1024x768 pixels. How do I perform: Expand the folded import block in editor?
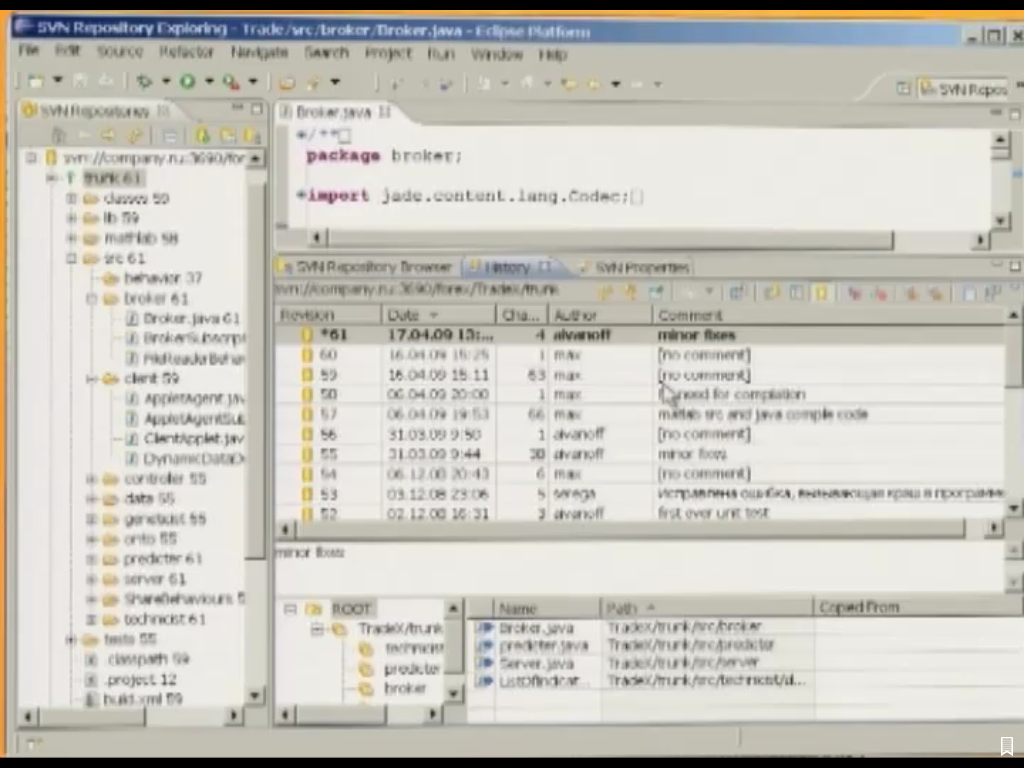301,195
